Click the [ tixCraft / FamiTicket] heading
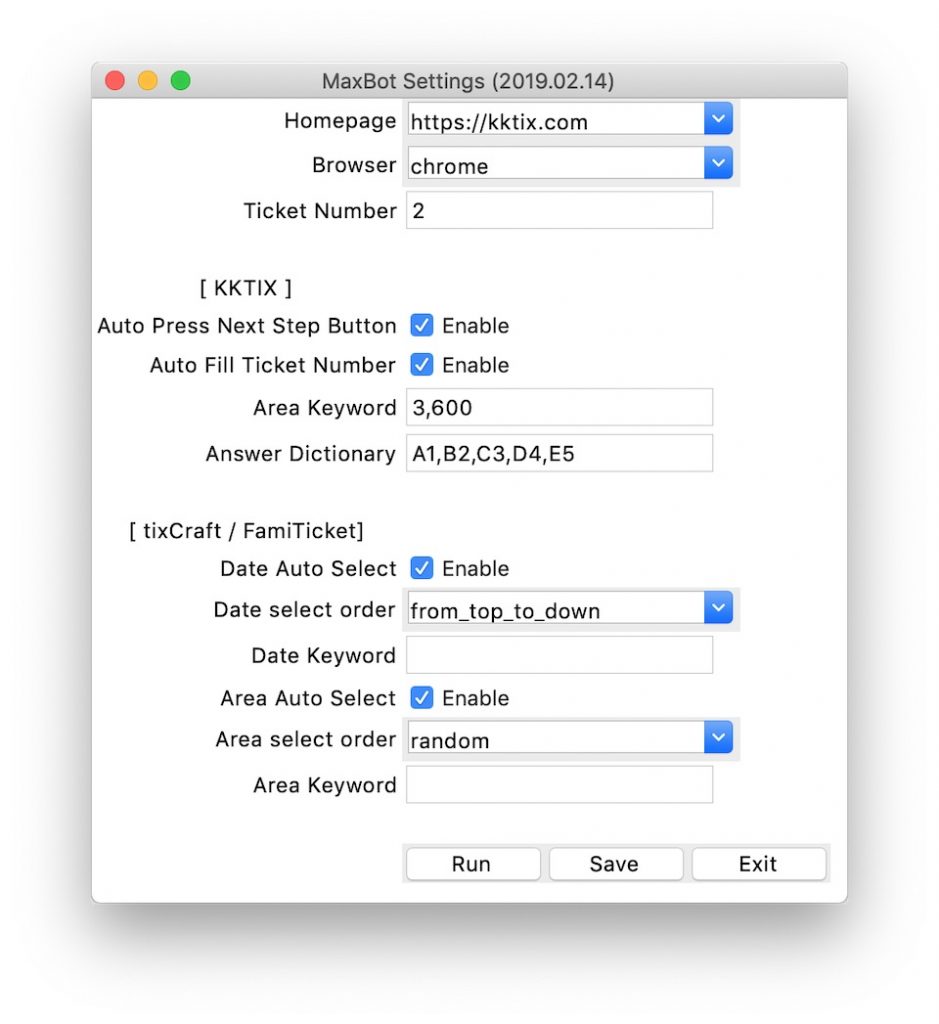Screen dimensions: 939x1024 point(246,531)
